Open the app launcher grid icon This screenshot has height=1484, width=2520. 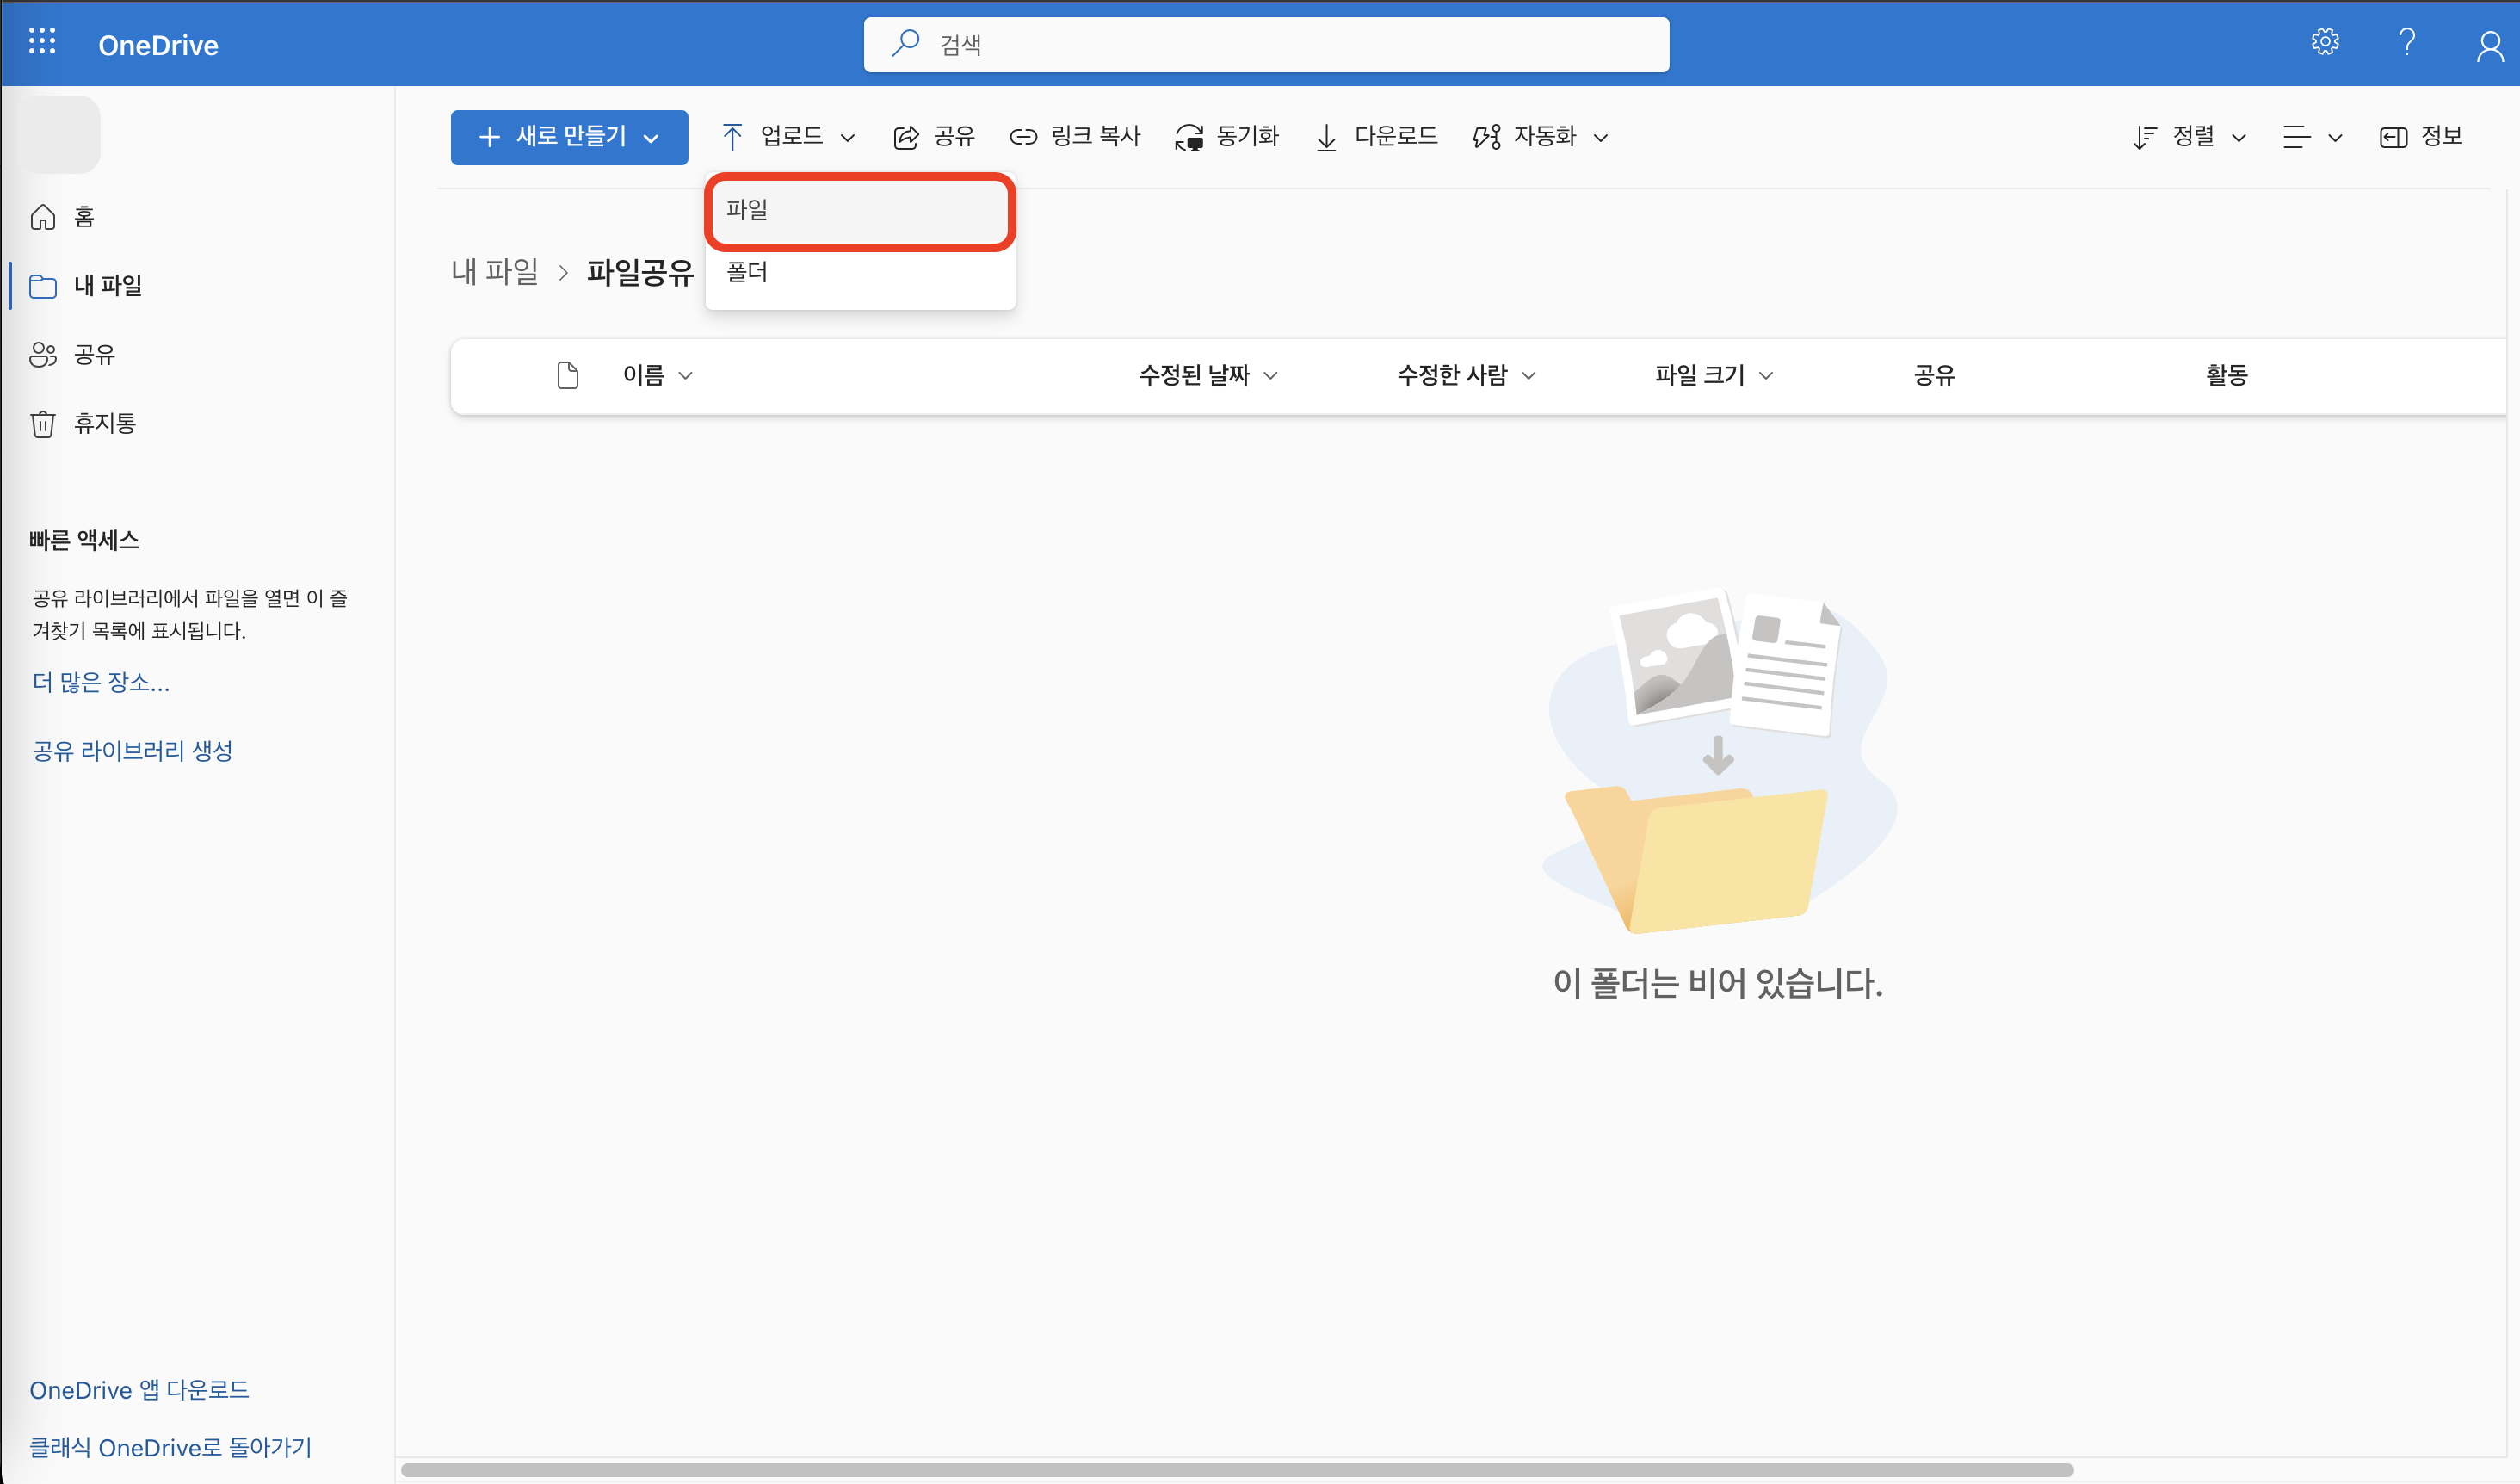[x=42, y=42]
